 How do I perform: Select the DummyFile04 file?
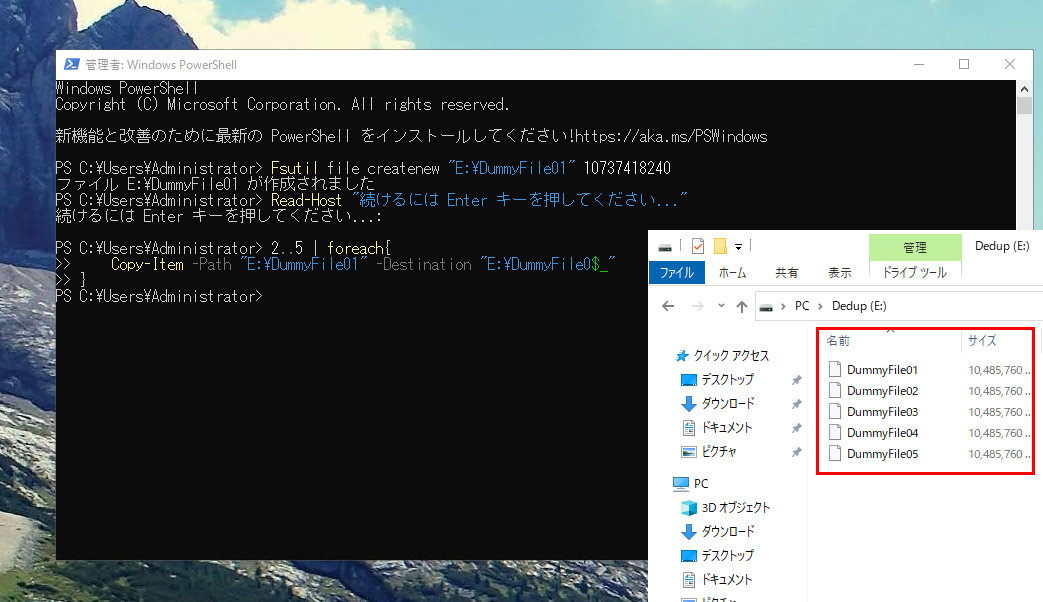pyautogui.click(x=882, y=433)
